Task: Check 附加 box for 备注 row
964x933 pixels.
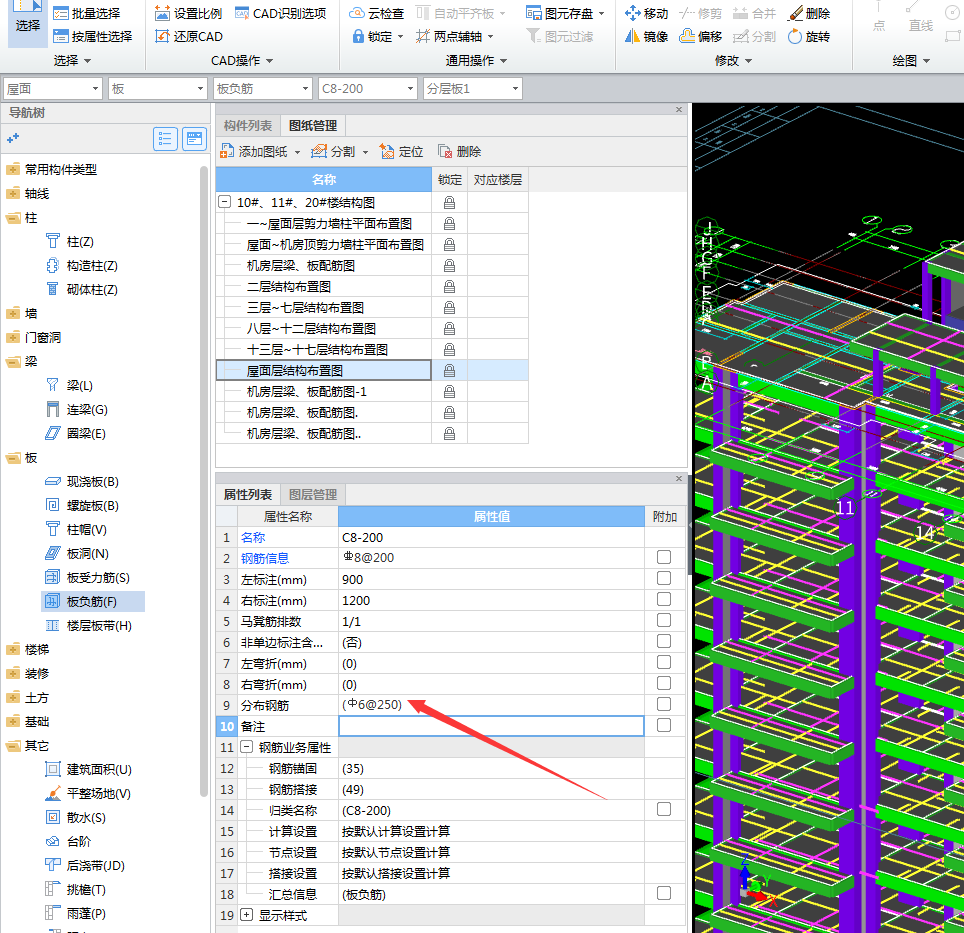Action: 664,725
